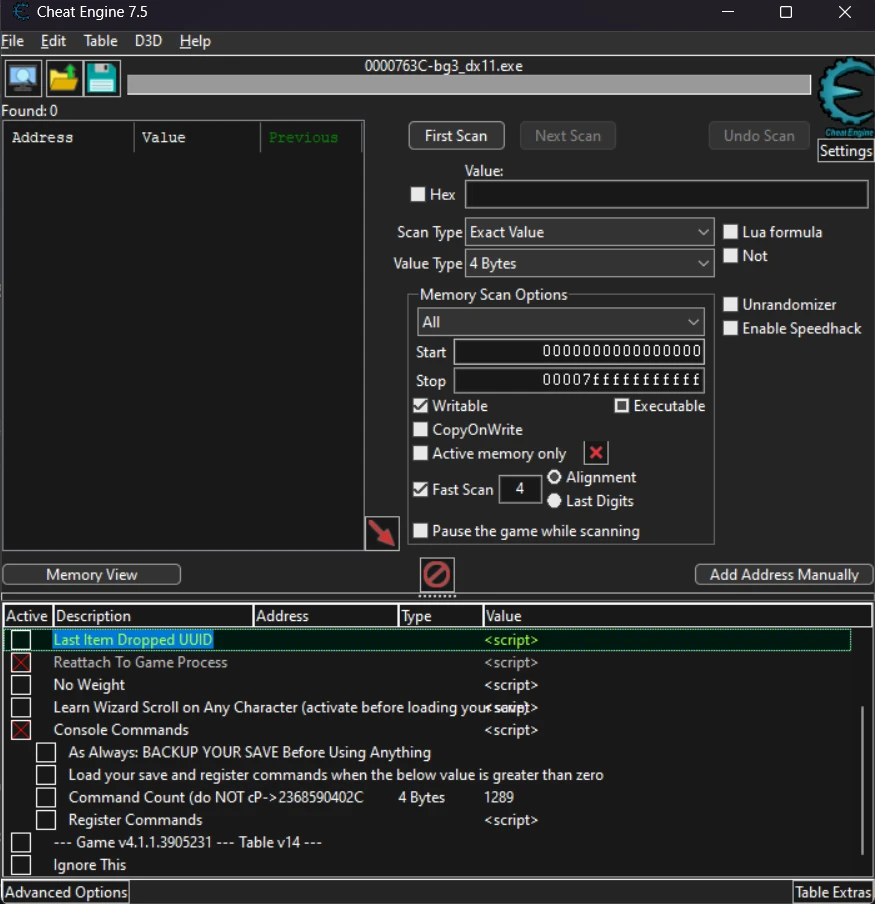Click the Cheat Engine logo icon
This screenshot has height=904, width=875.
(845, 98)
